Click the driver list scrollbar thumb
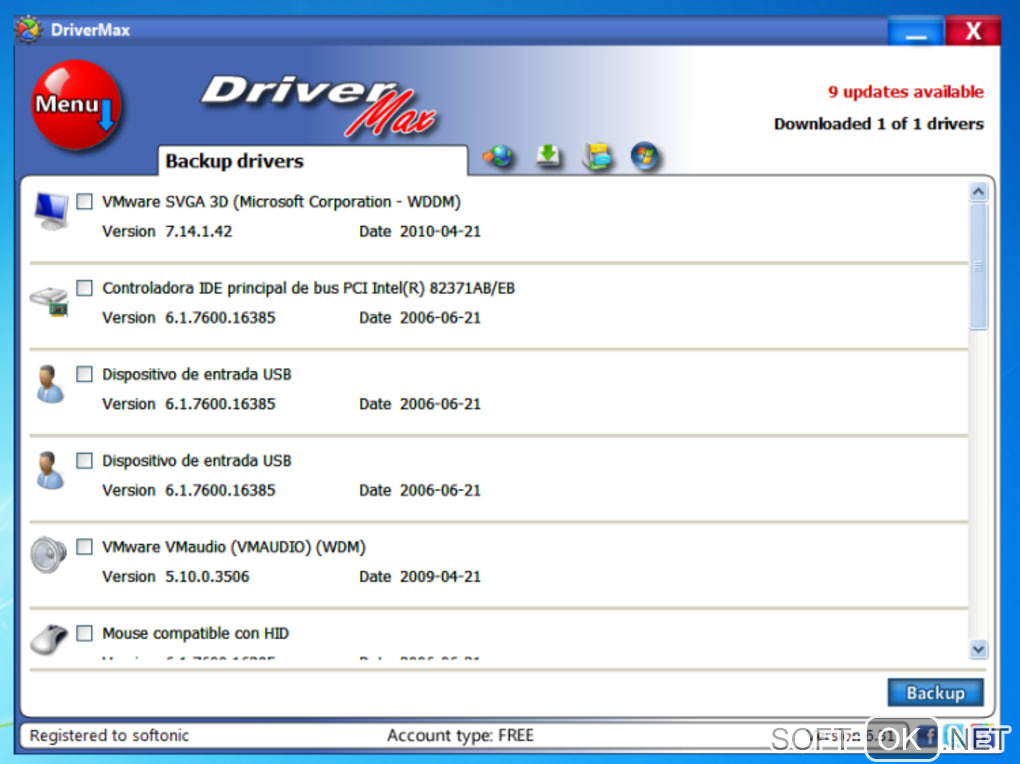 coord(978,267)
